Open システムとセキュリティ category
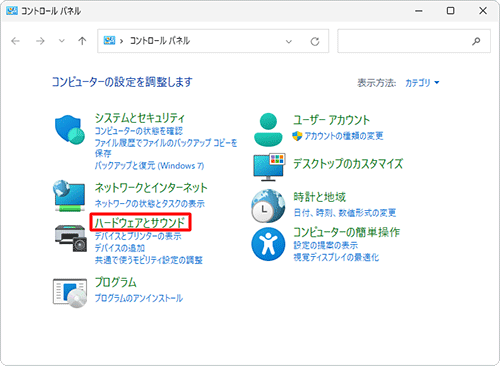The image size is (500, 366). [140, 118]
